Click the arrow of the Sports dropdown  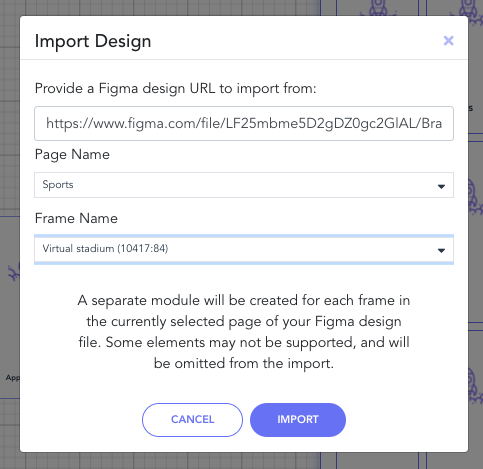[x=441, y=186]
